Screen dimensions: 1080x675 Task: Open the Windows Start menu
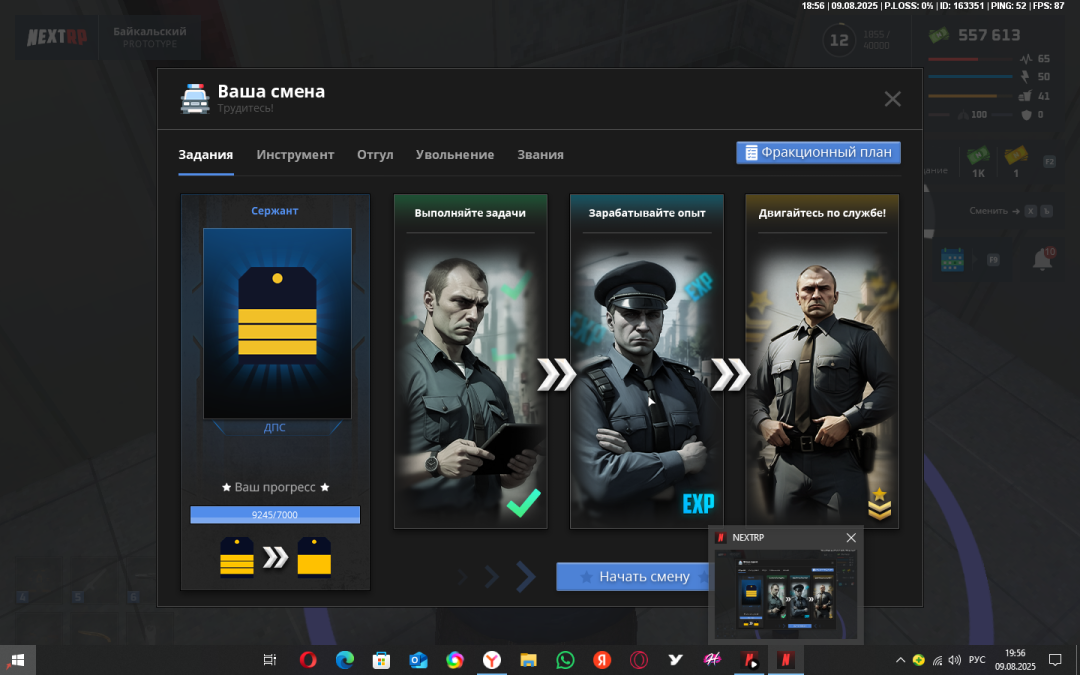pyautogui.click(x=18, y=660)
